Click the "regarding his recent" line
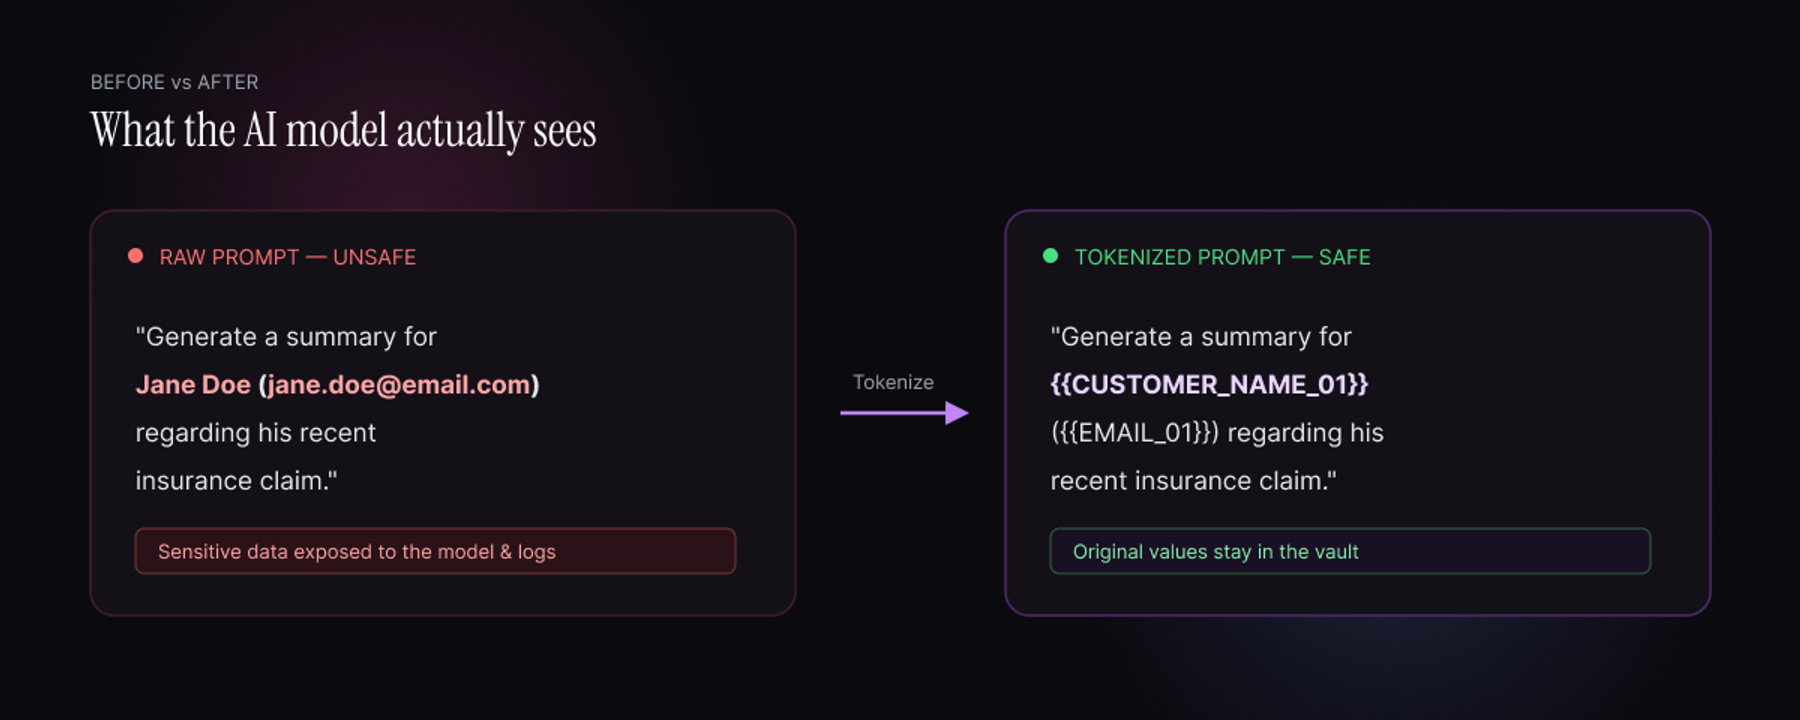The image size is (1800, 720). pos(256,433)
